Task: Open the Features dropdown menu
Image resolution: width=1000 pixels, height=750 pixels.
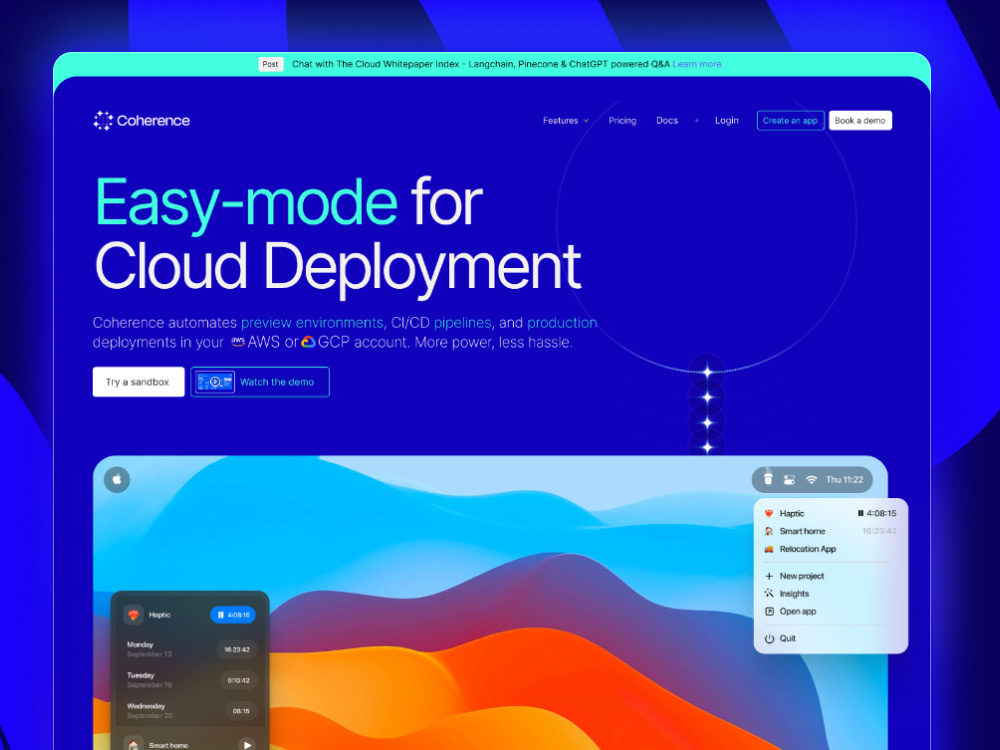Action: [566, 121]
